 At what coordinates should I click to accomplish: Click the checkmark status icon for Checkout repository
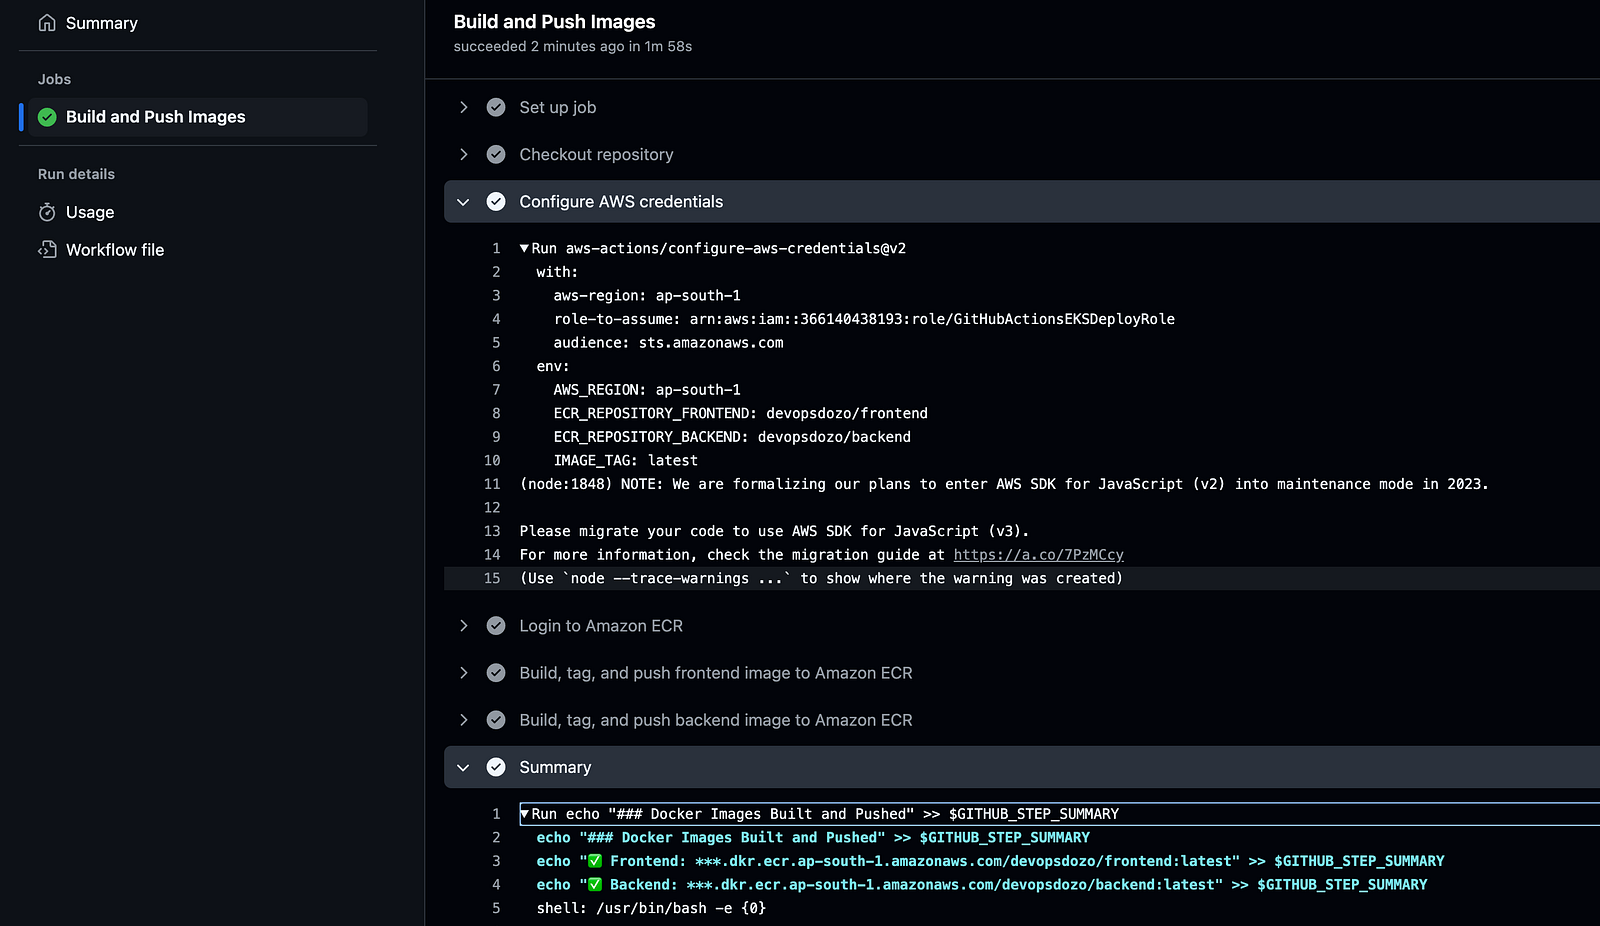point(496,154)
